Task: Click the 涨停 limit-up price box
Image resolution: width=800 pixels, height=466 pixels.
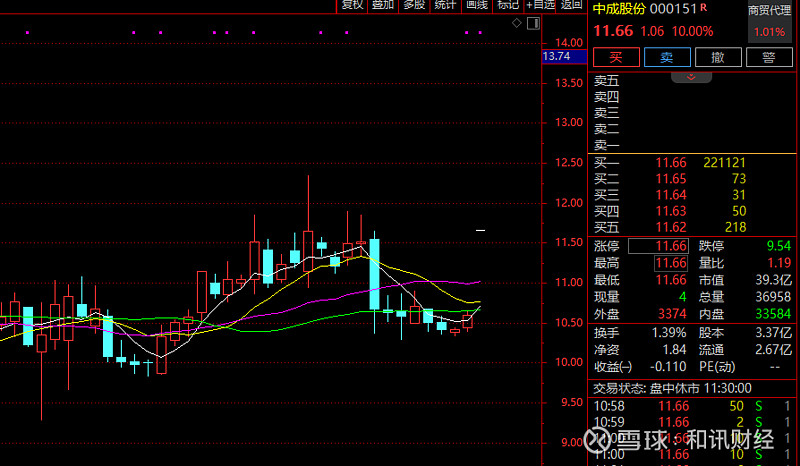Action: [x=658, y=246]
